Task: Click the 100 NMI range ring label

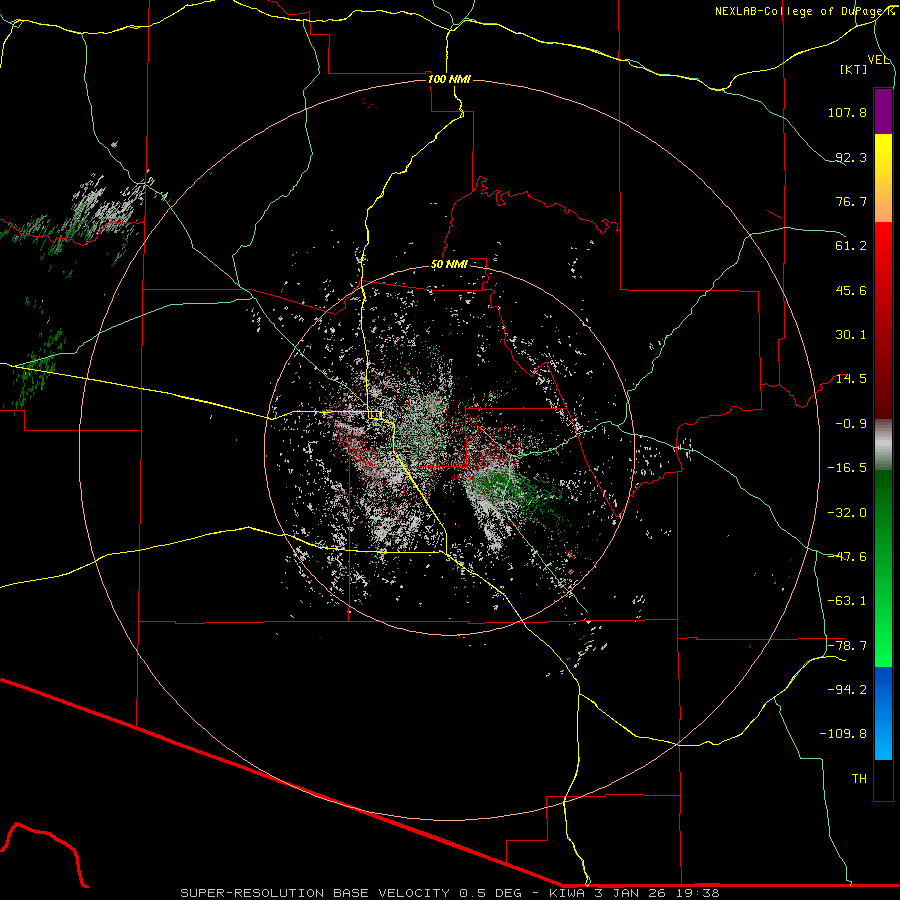Action: click(449, 79)
